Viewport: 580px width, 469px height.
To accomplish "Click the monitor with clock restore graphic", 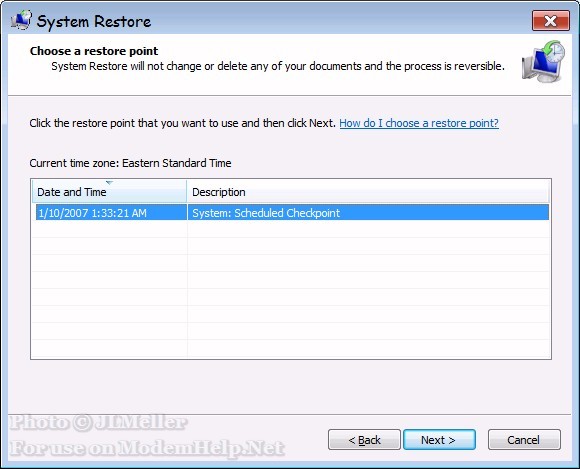I will [x=543, y=62].
